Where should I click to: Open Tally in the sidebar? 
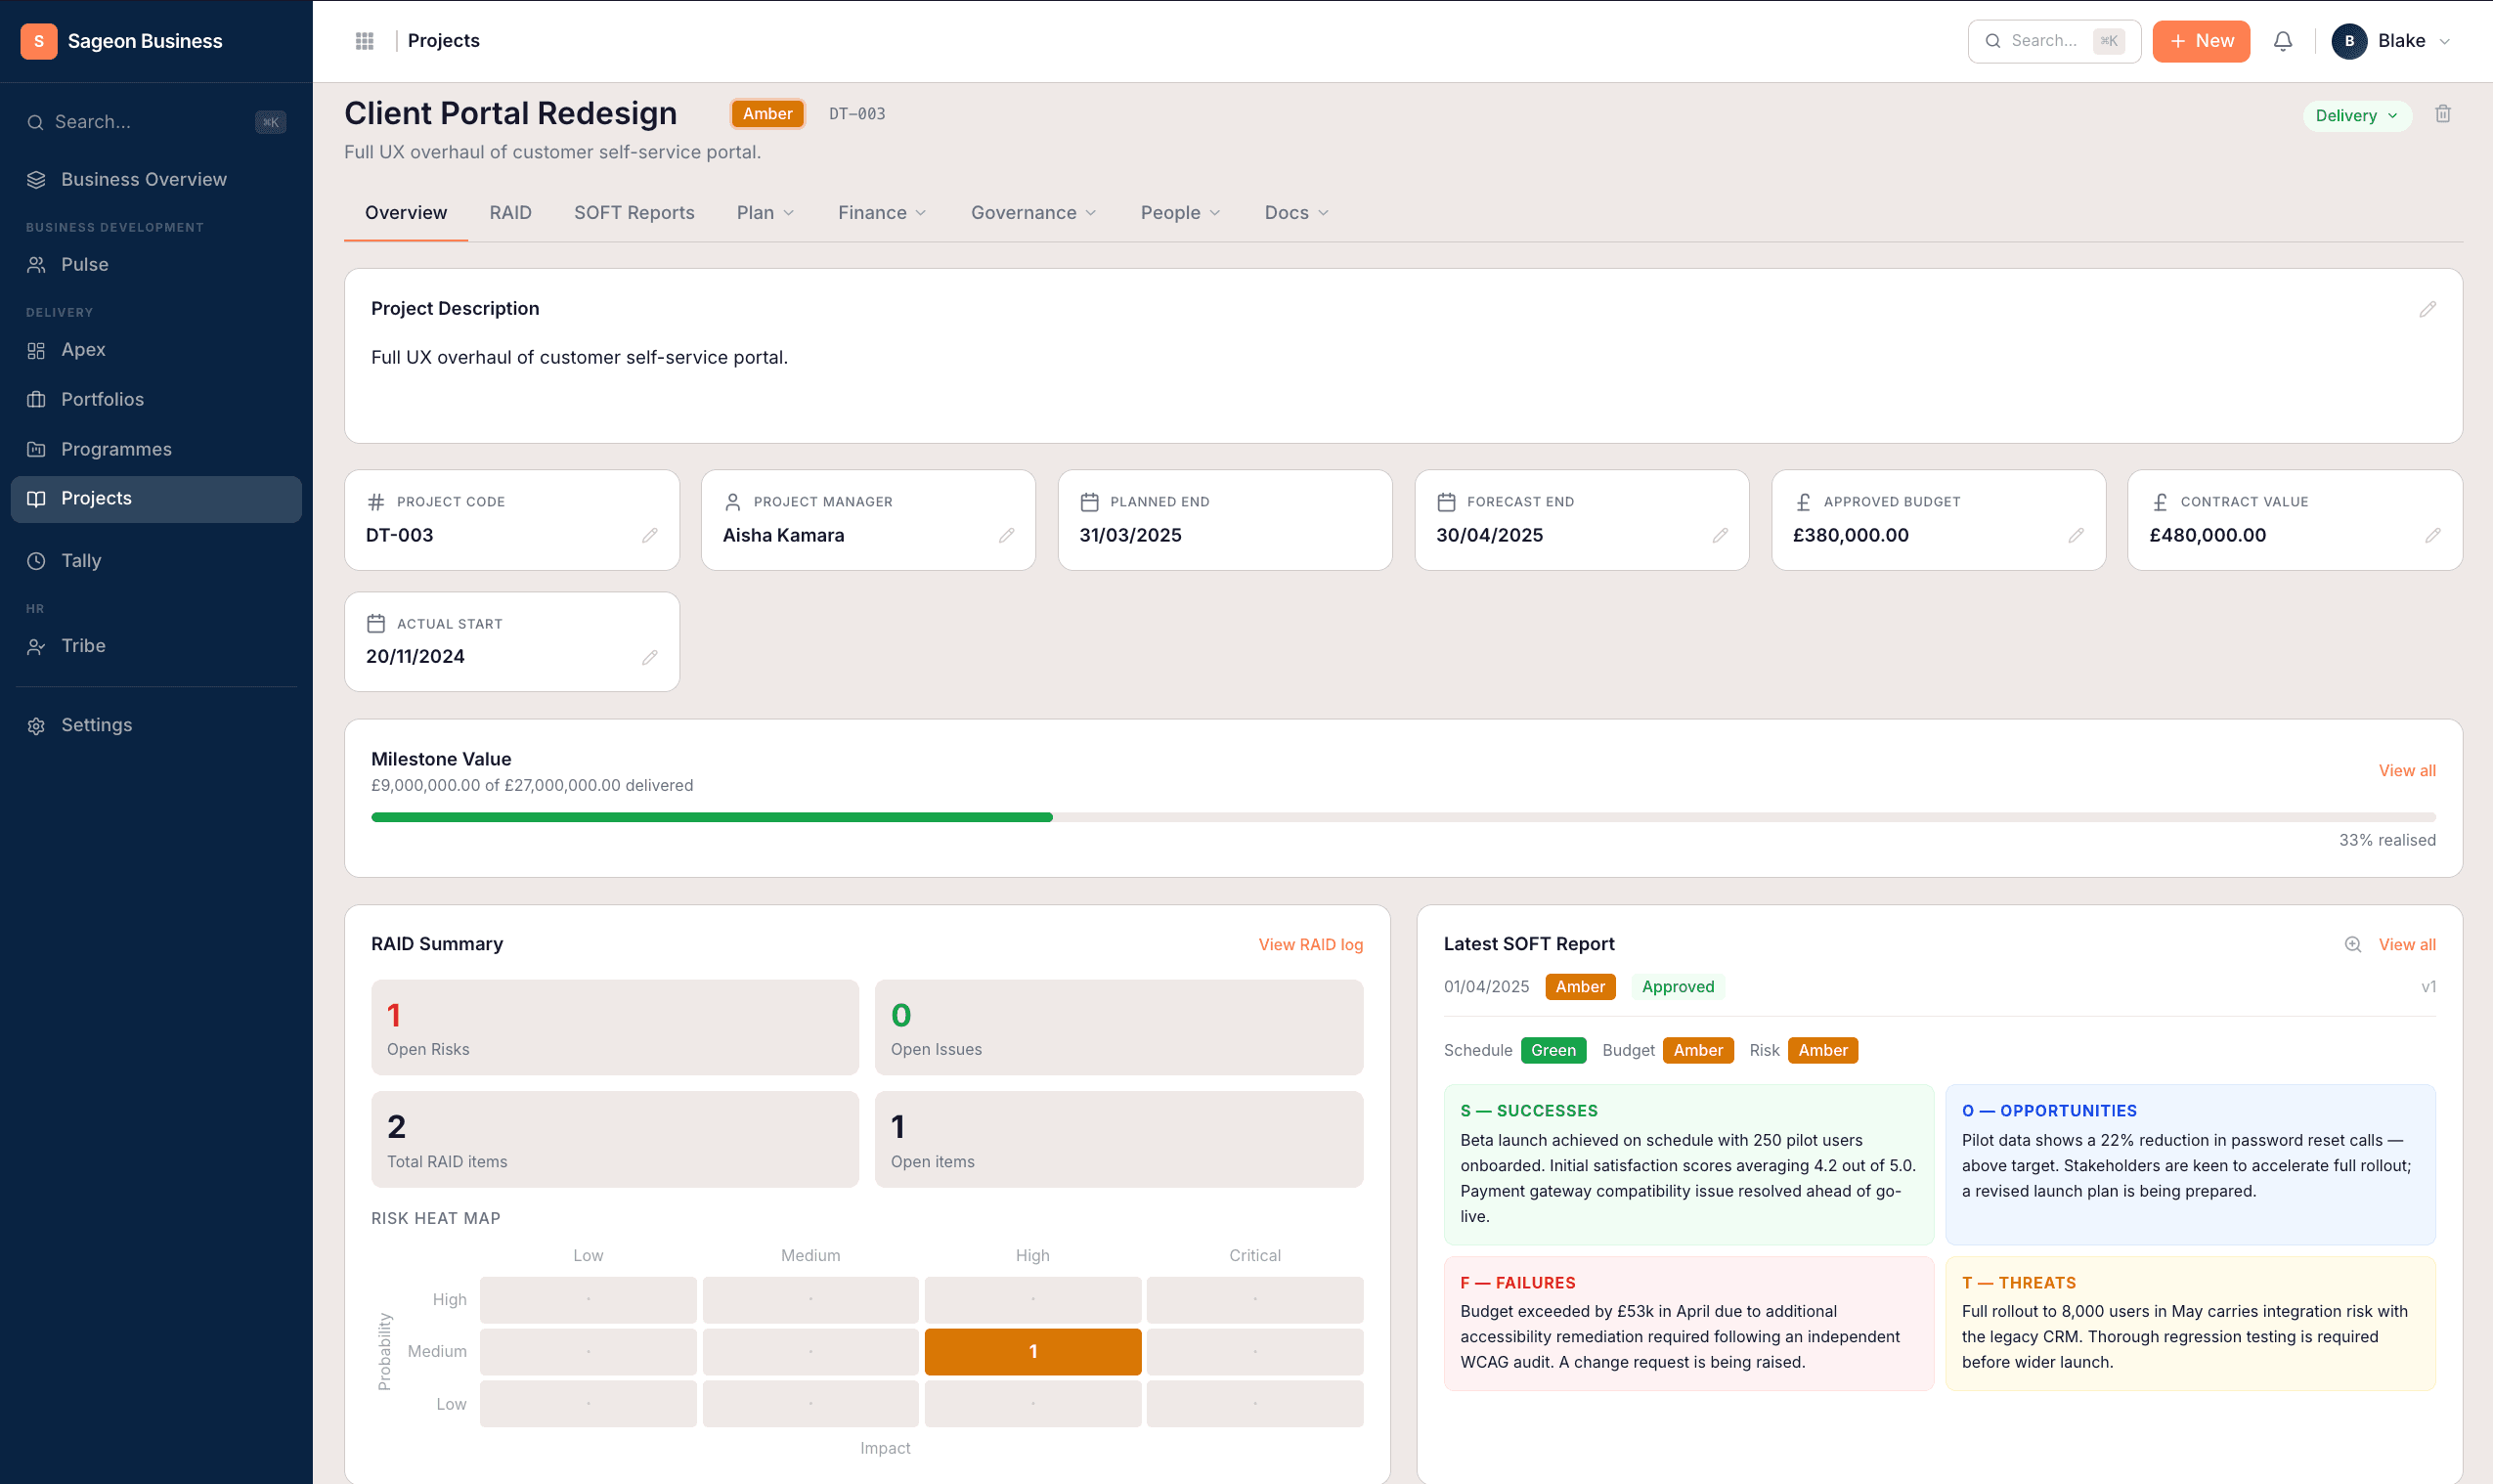156,561
